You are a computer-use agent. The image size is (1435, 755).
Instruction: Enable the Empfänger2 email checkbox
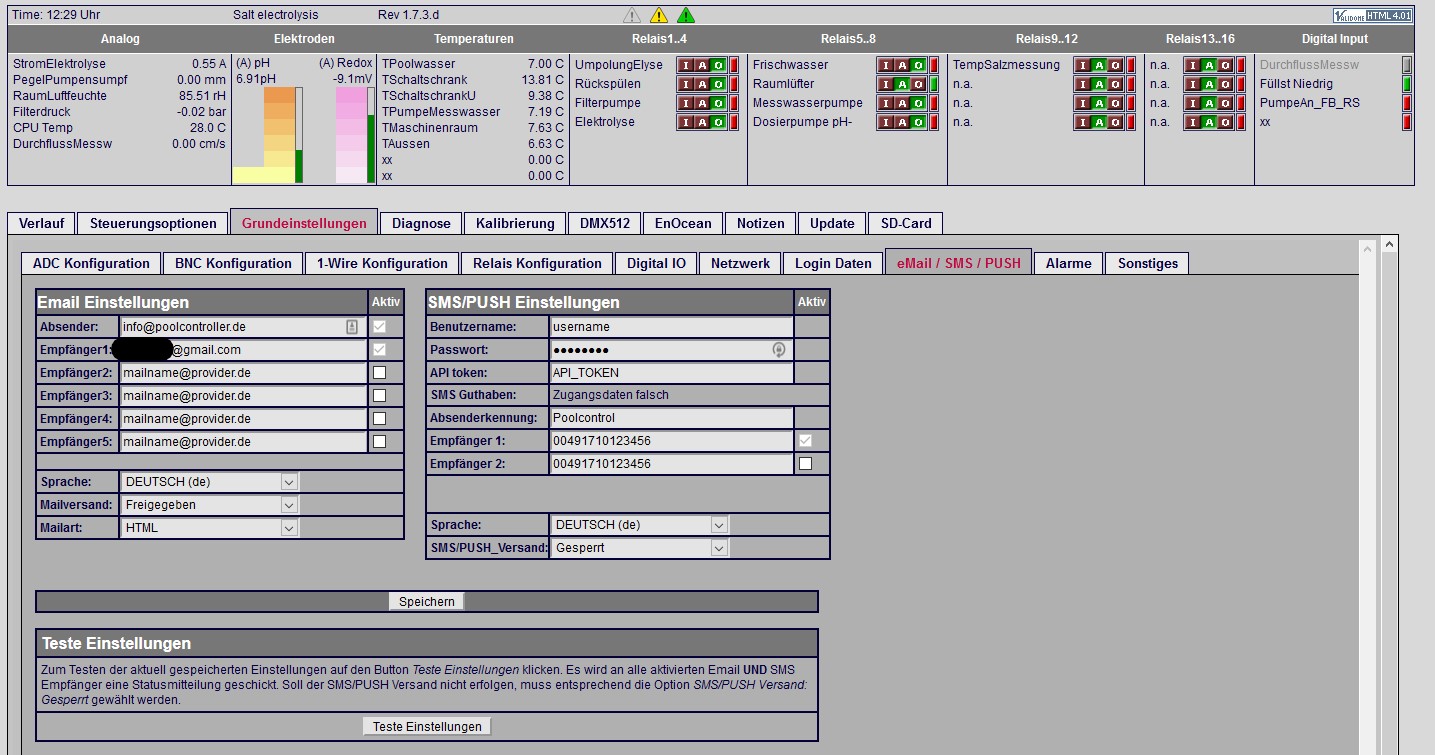coord(379,372)
